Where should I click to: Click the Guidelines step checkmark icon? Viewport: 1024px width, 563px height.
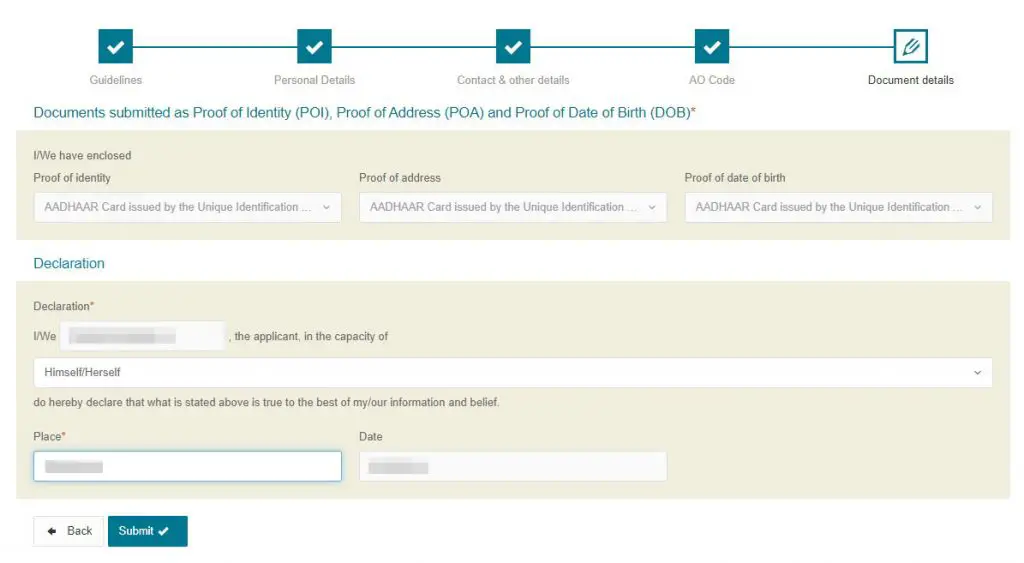pyautogui.click(x=116, y=46)
